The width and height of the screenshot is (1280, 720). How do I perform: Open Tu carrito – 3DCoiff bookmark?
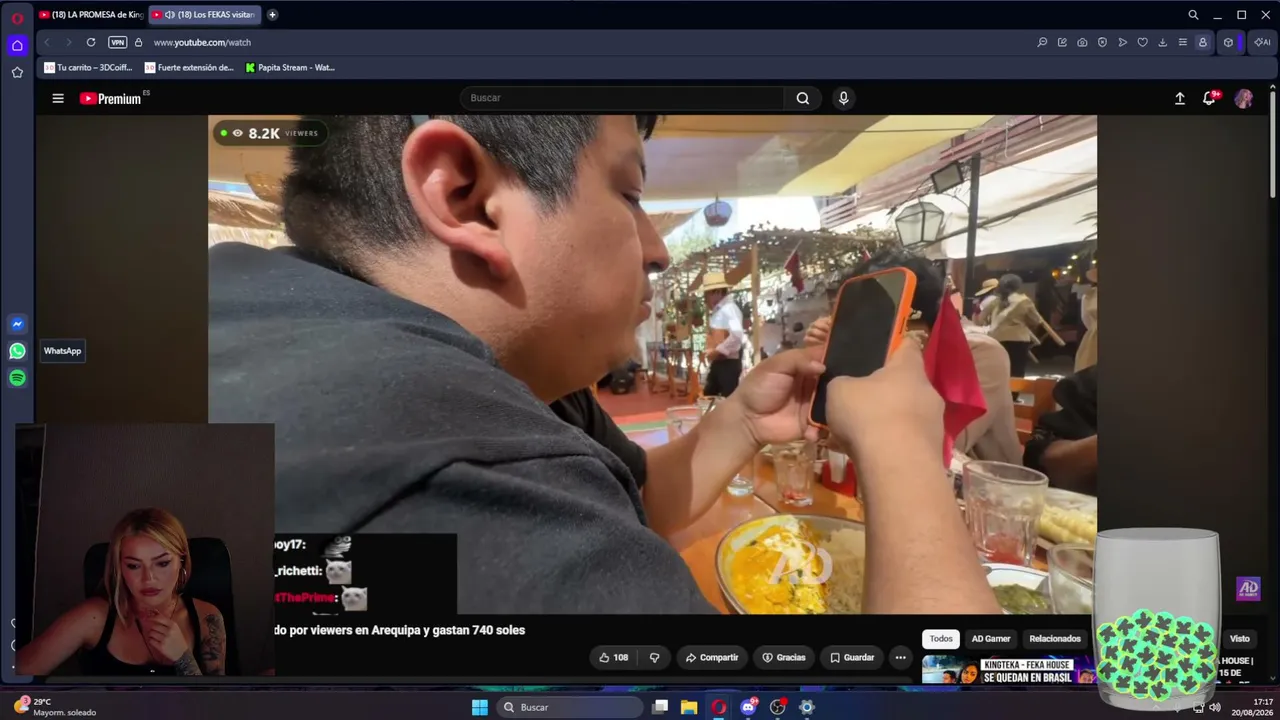tap(89, 68)
